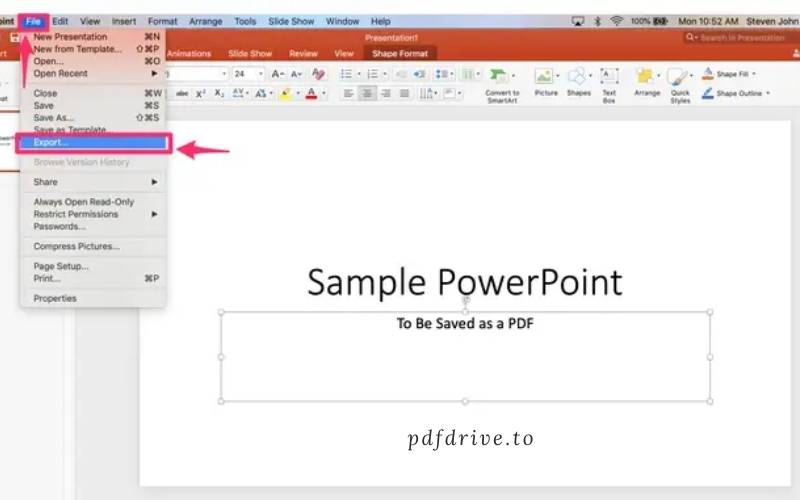
Task: Expand the highlight color dropdown arrow
Action: point(298,93)
